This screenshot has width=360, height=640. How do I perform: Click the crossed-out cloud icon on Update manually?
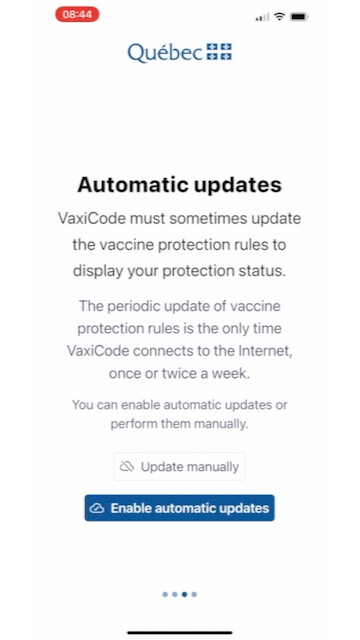click(127, 467)
